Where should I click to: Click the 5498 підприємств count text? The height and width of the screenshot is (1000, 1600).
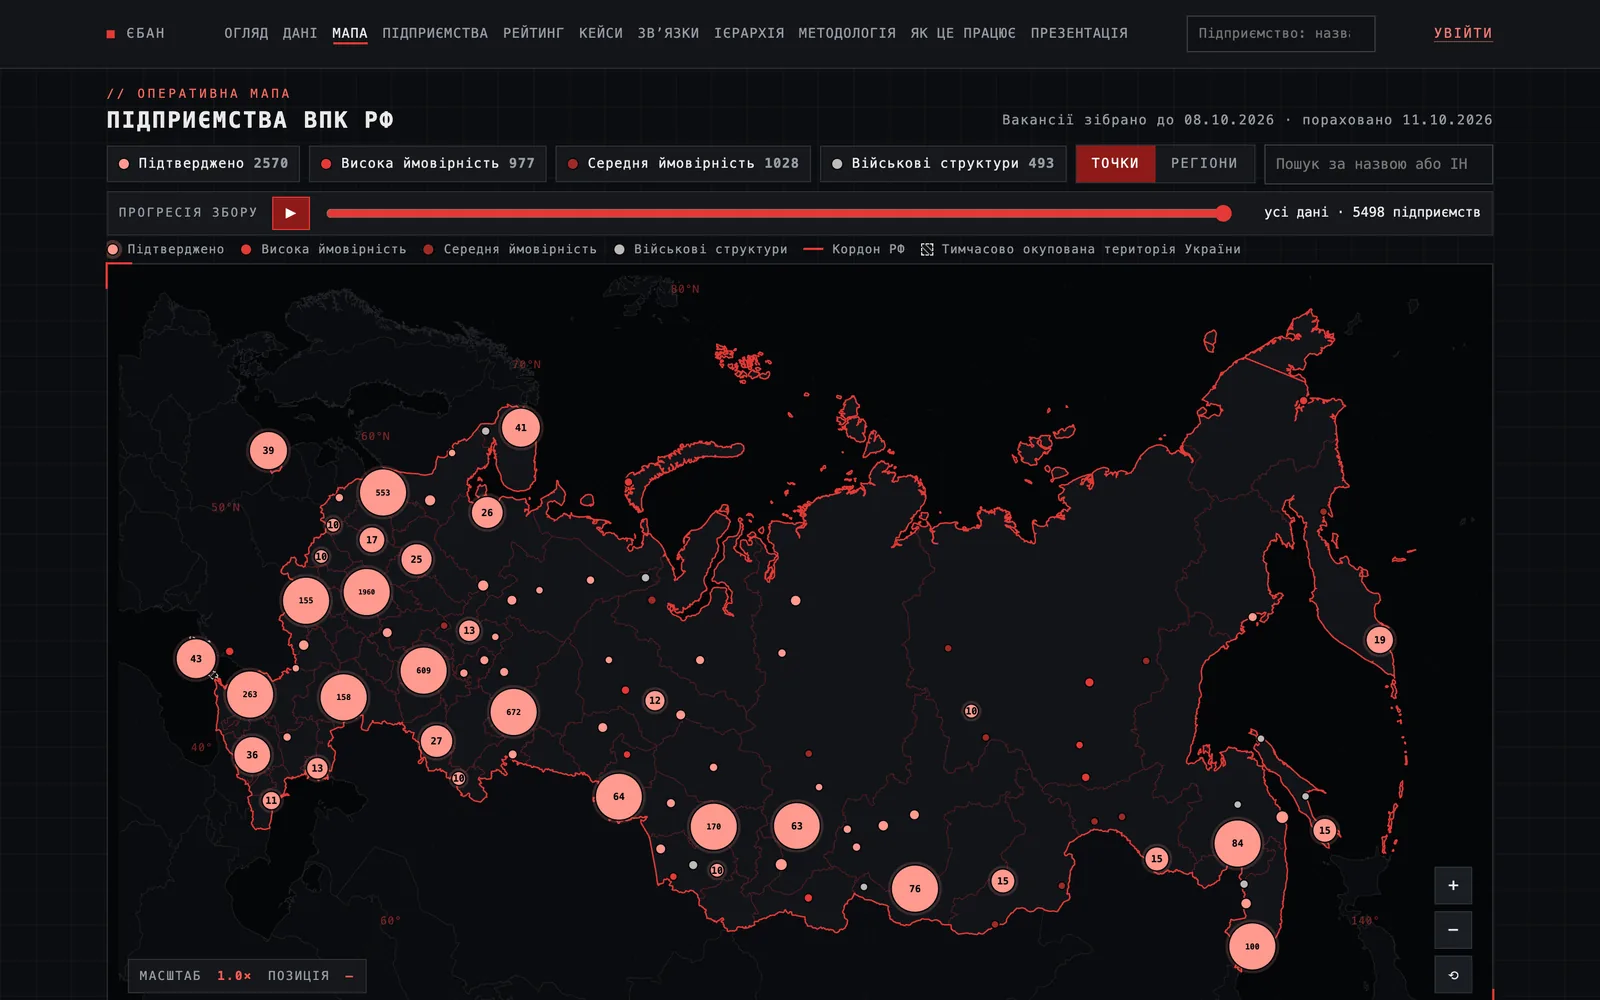[1416, 212]
